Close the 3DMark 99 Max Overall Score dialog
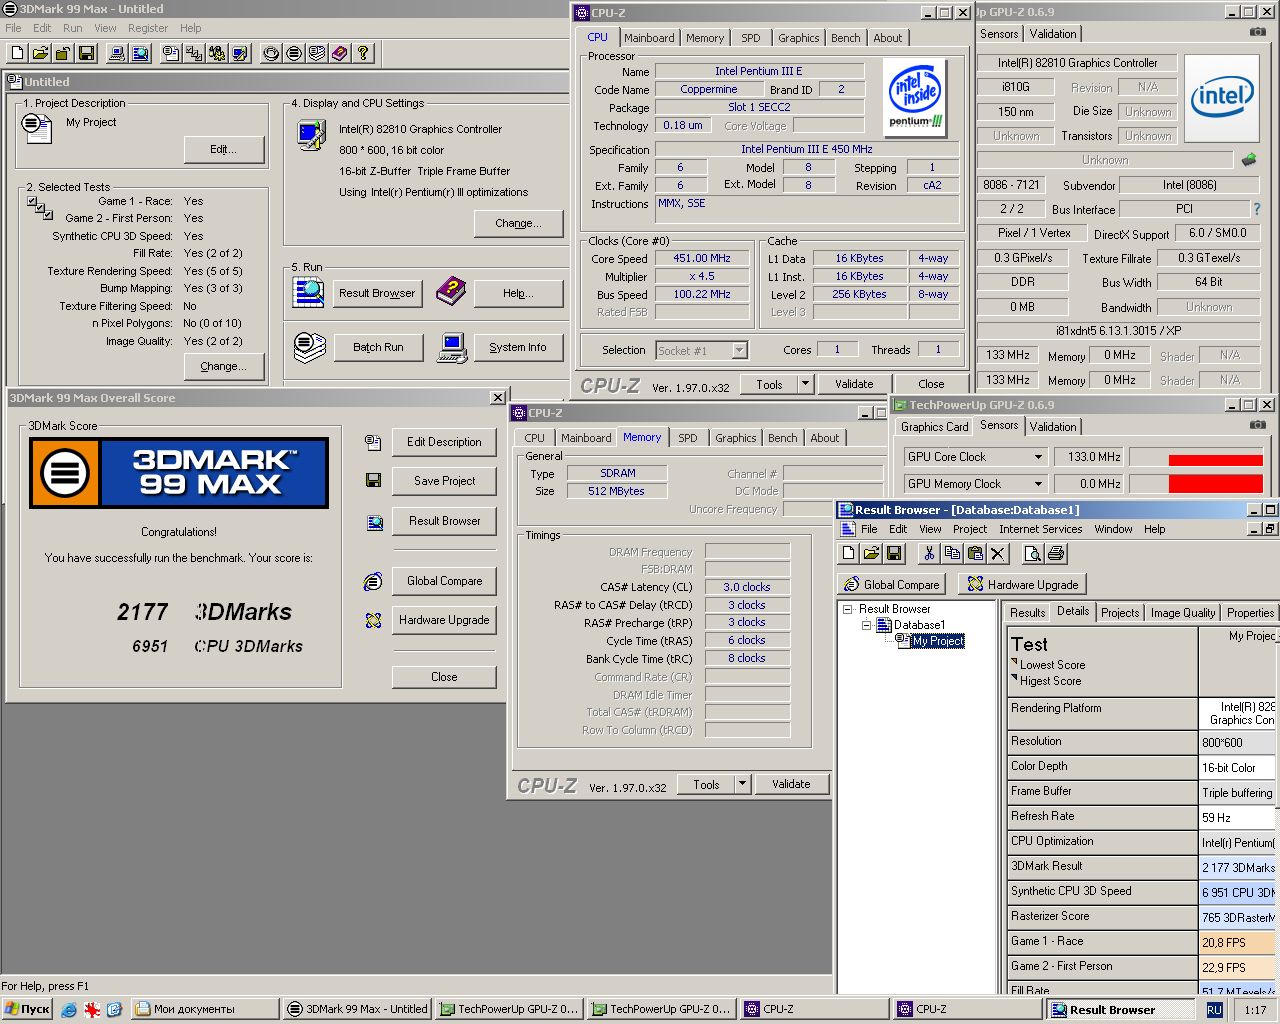Viewport: 1280px width, 1024px height. [x=497, y=398]
